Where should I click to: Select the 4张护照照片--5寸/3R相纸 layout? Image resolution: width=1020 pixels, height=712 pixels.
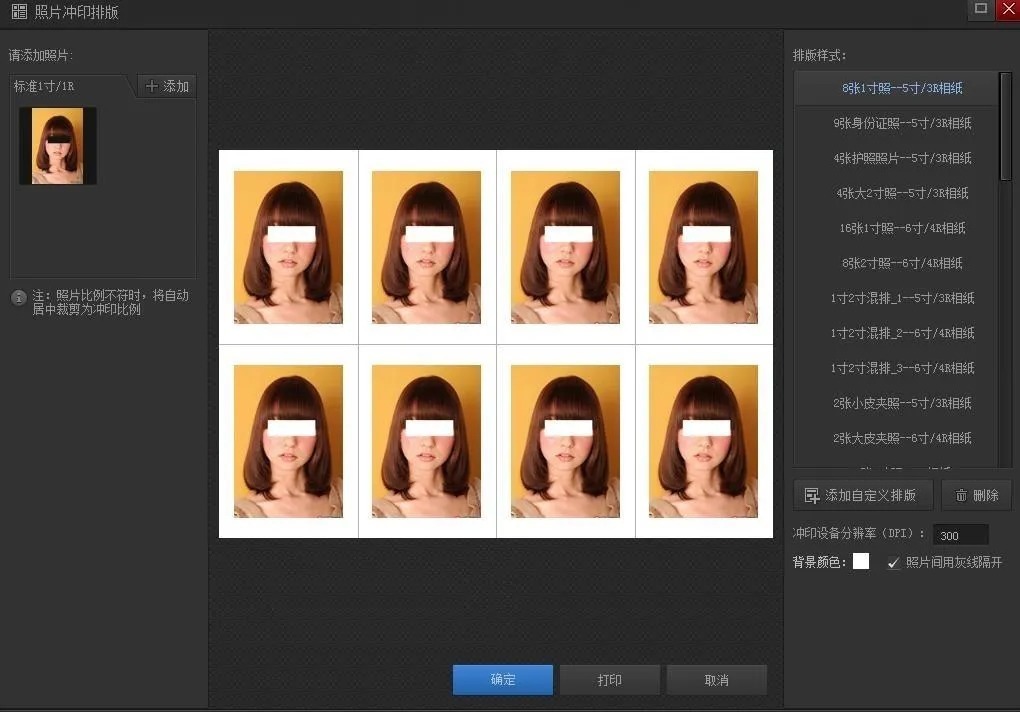[x=901, y=158]
